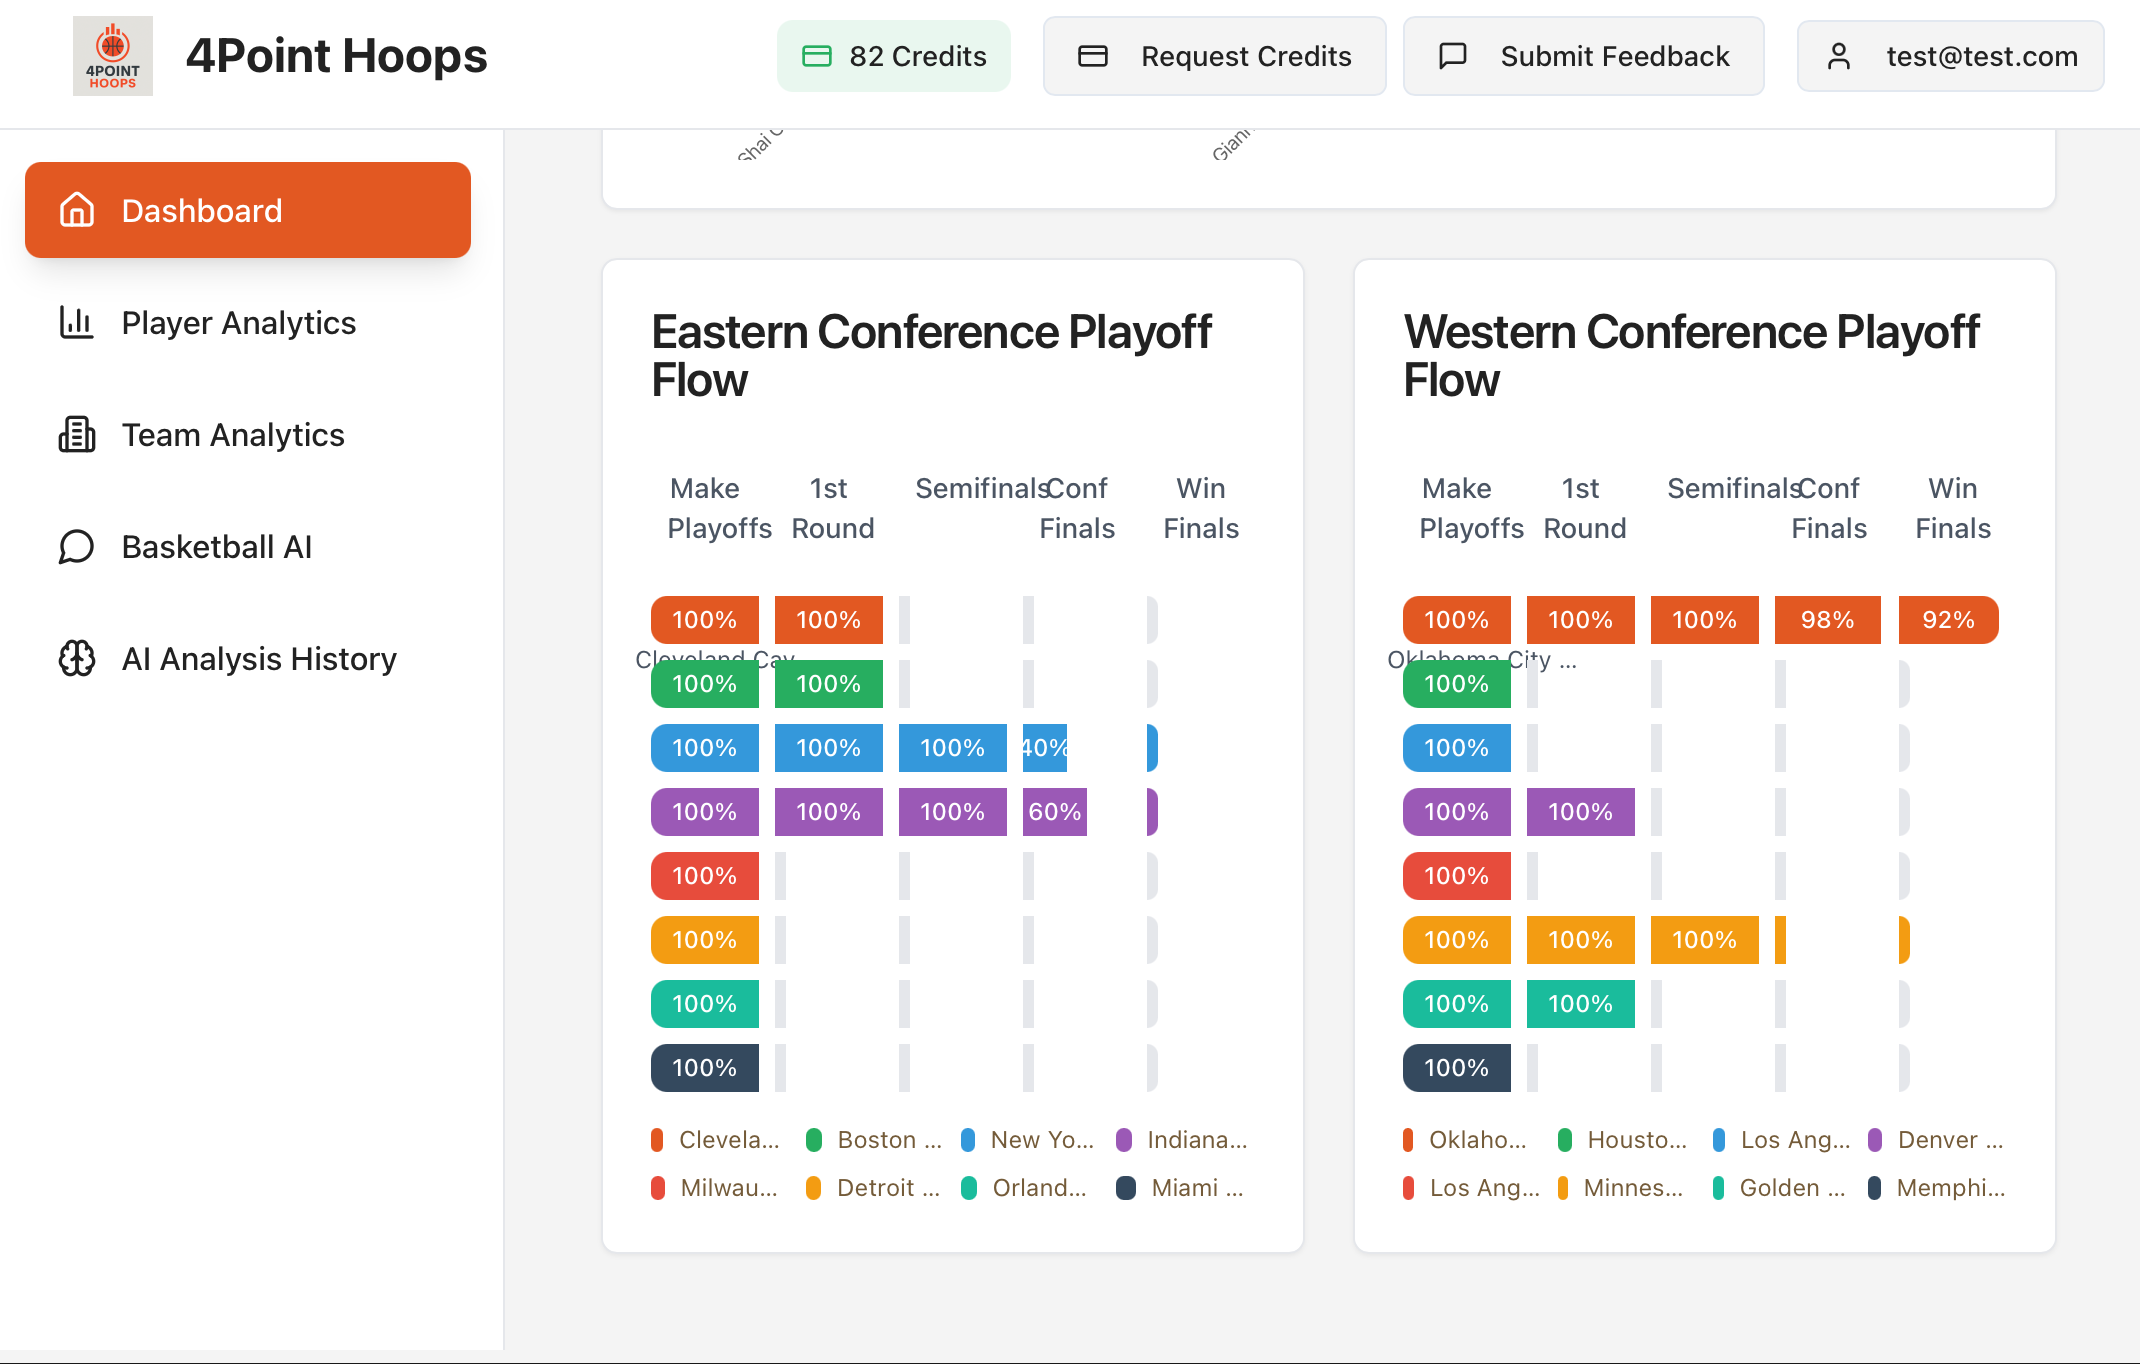This screenshot has height=1364, width=2140.
Task: Click the speech bubble icon in Submit Feedback
Action: (1452, 56)
